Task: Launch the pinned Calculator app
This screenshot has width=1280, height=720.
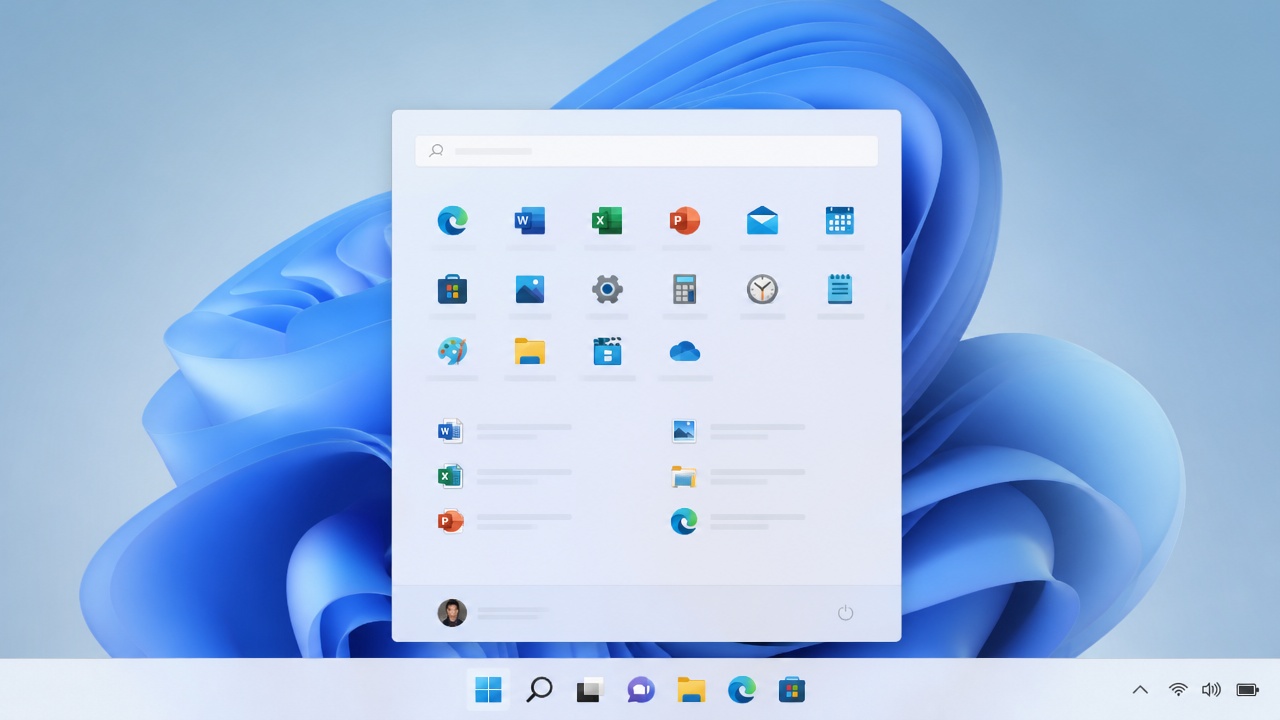Action: click(685, 289)
